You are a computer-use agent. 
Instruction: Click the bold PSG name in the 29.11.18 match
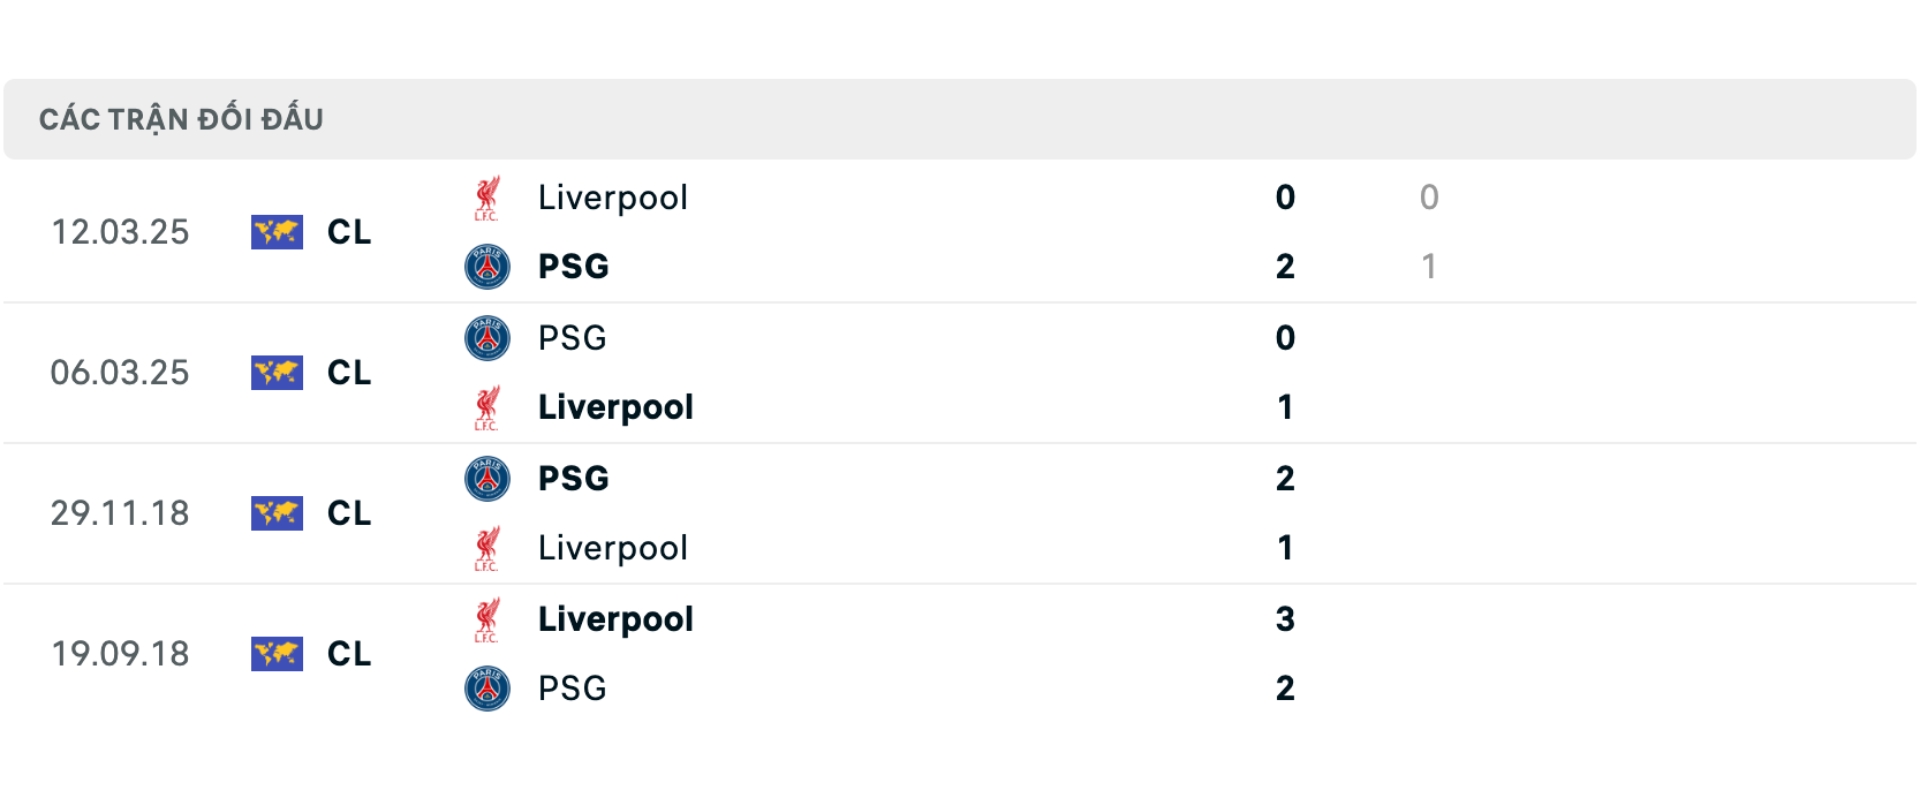tap(573, 479)
